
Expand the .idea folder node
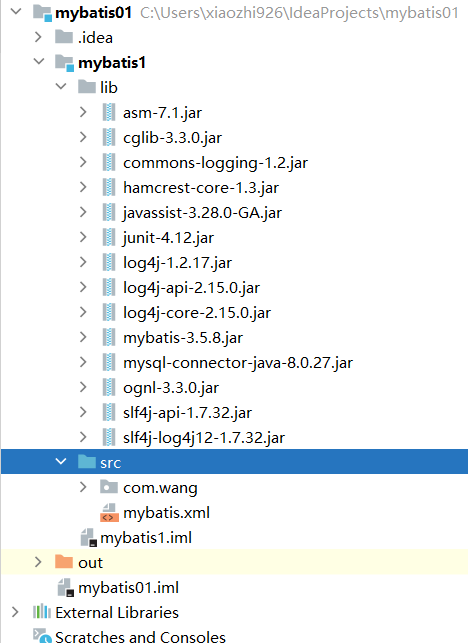tap(38, 37)
